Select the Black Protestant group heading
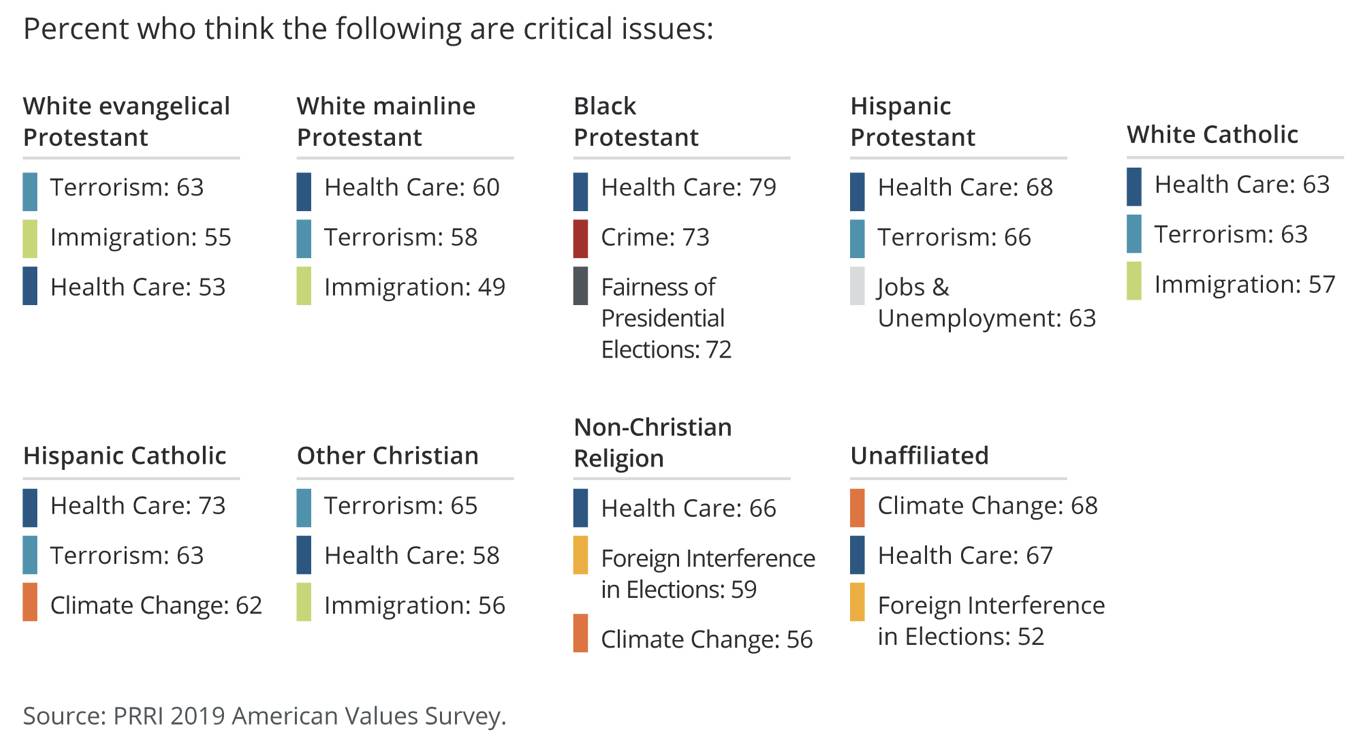This screenshot has height=740, width=1356. point(636,121)
